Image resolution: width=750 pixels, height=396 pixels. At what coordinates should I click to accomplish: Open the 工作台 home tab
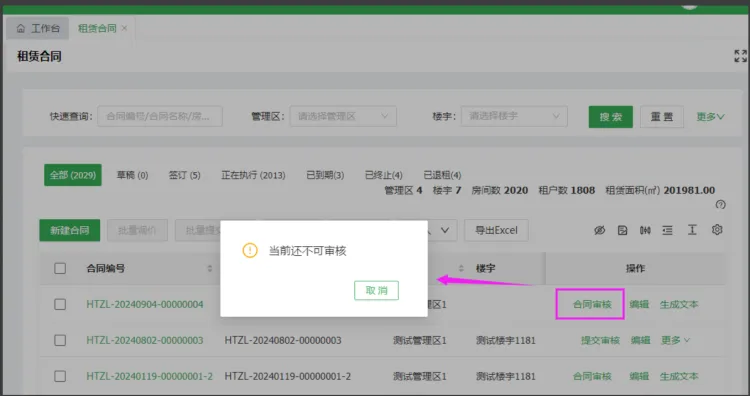pos(38,29)
